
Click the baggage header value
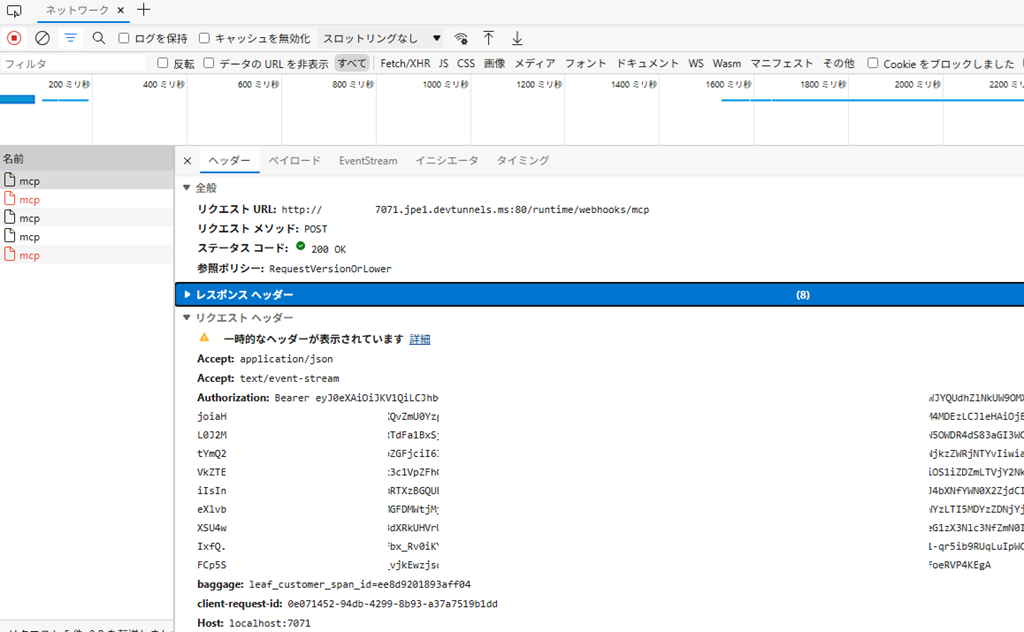pos(360,584)
